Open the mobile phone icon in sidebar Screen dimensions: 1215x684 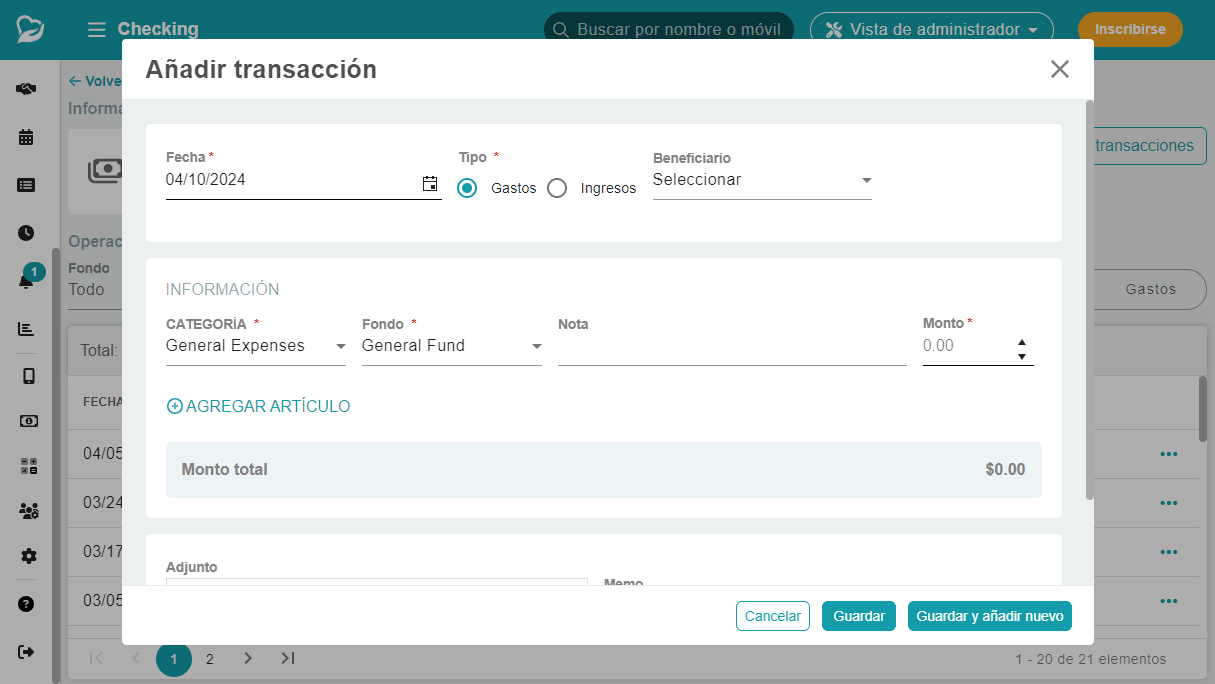[x=28, y=376]
